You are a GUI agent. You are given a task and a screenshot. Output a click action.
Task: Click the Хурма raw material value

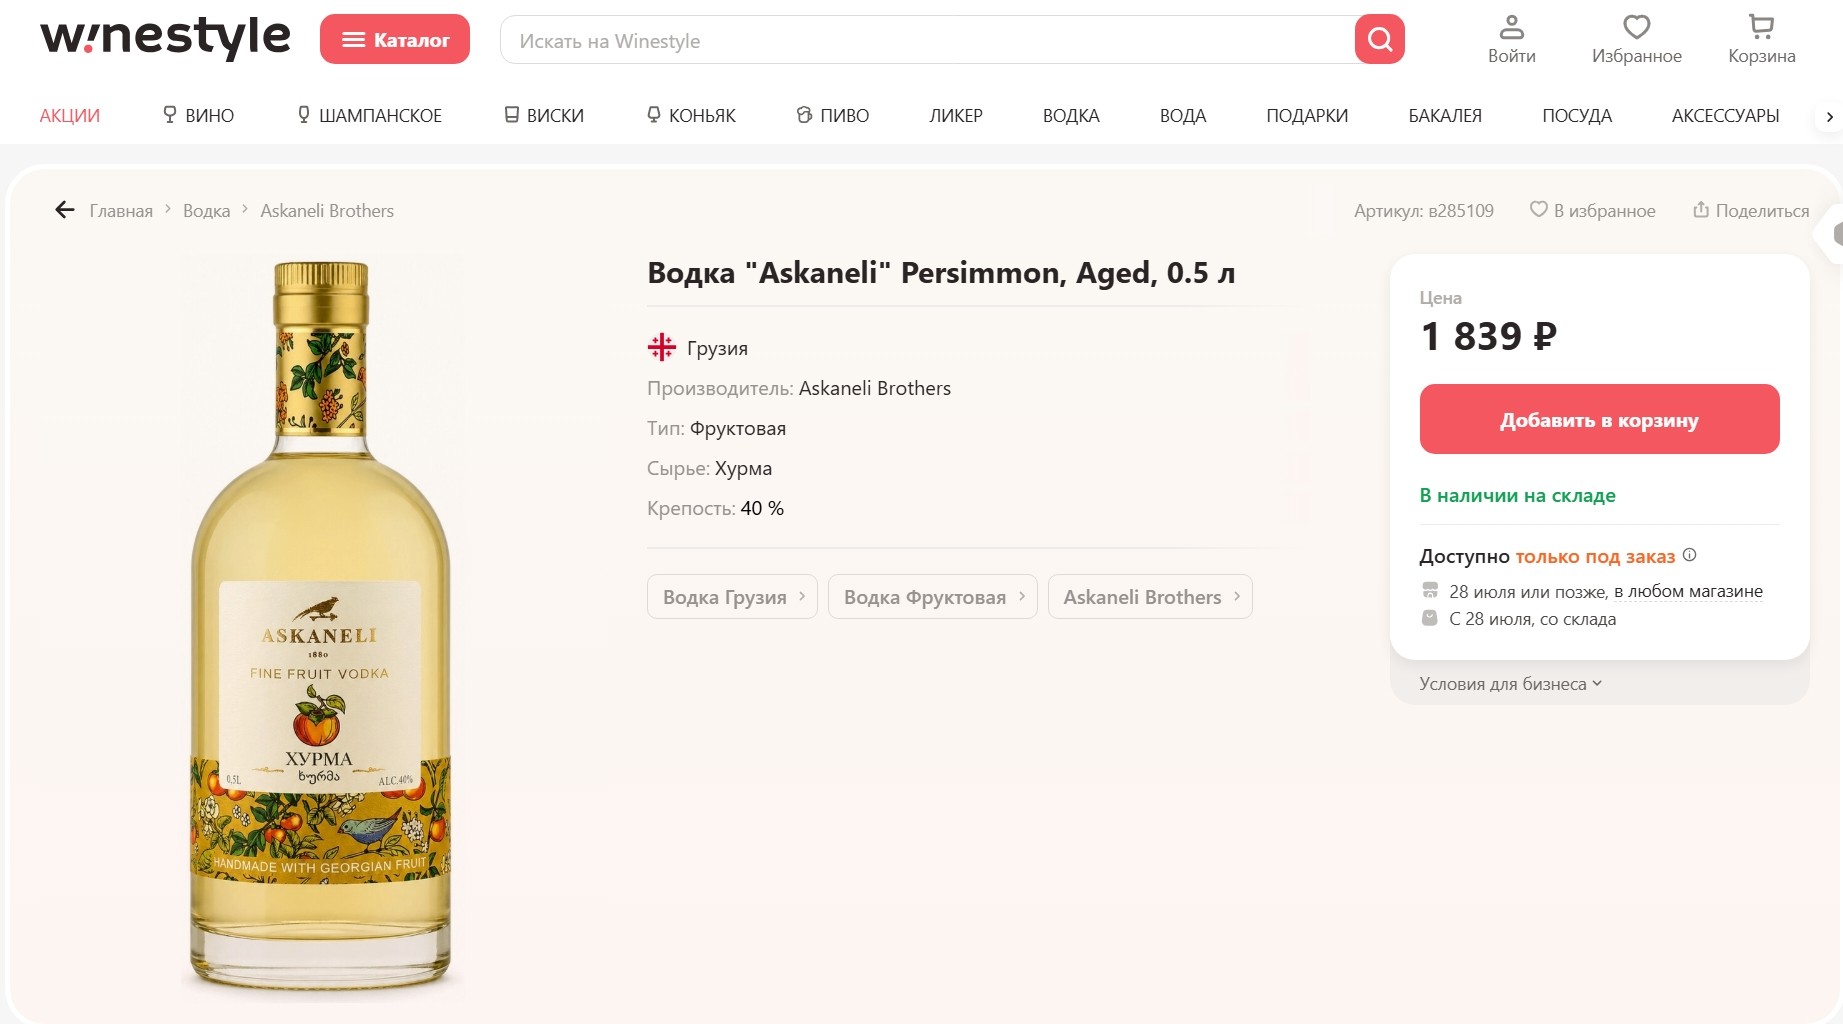[743, 468]
